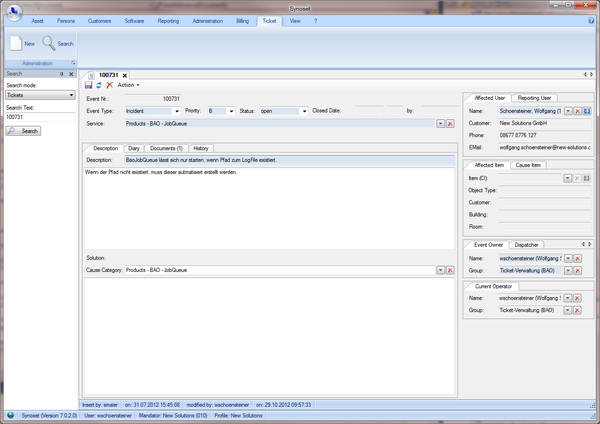The image size is (600, 424).
Task: Open the Priority dropdown
Action: (231, 111)
